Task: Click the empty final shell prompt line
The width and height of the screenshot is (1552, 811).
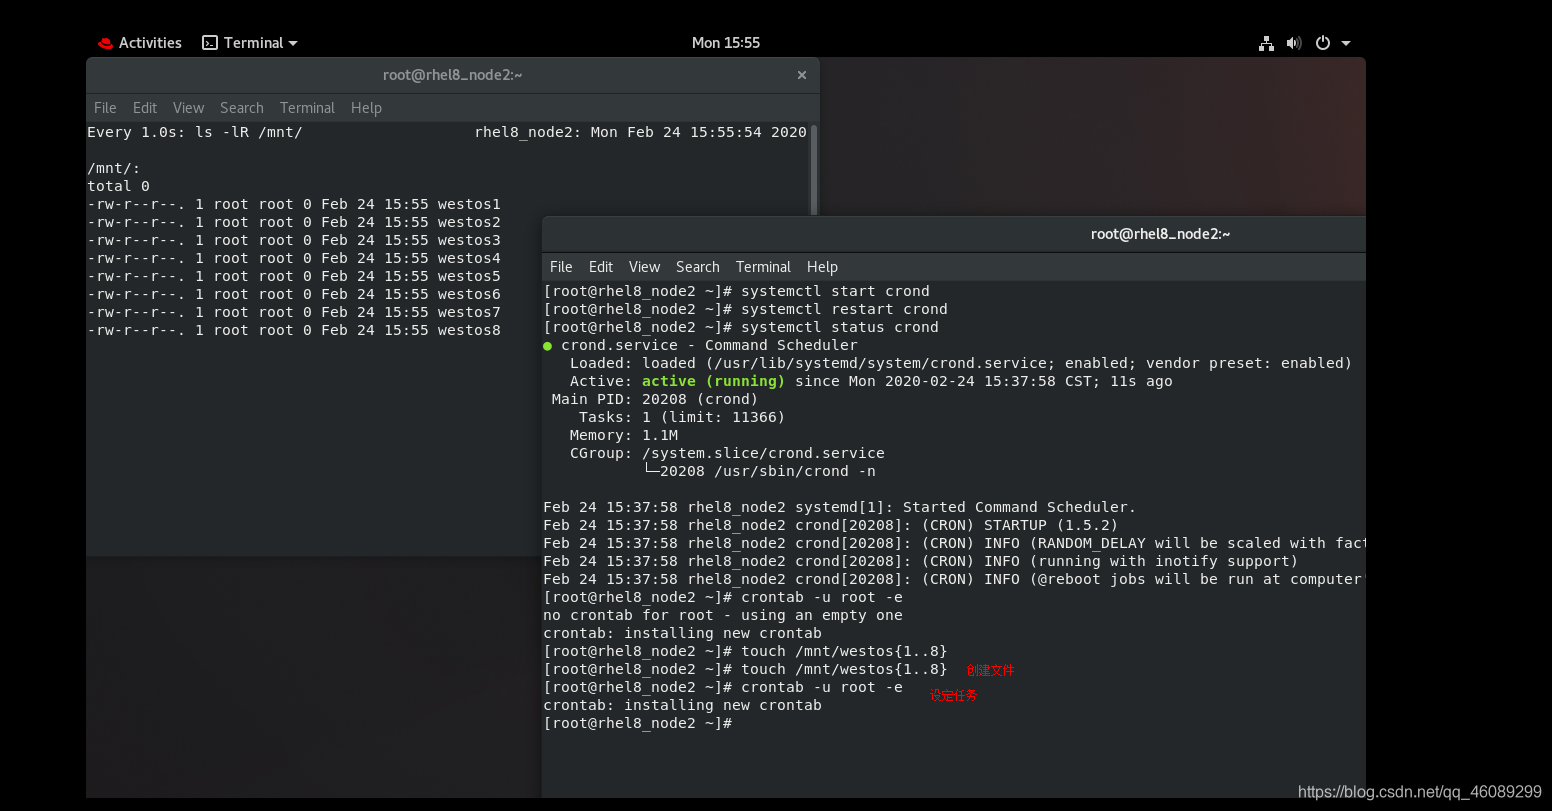Action: (637, 723)
